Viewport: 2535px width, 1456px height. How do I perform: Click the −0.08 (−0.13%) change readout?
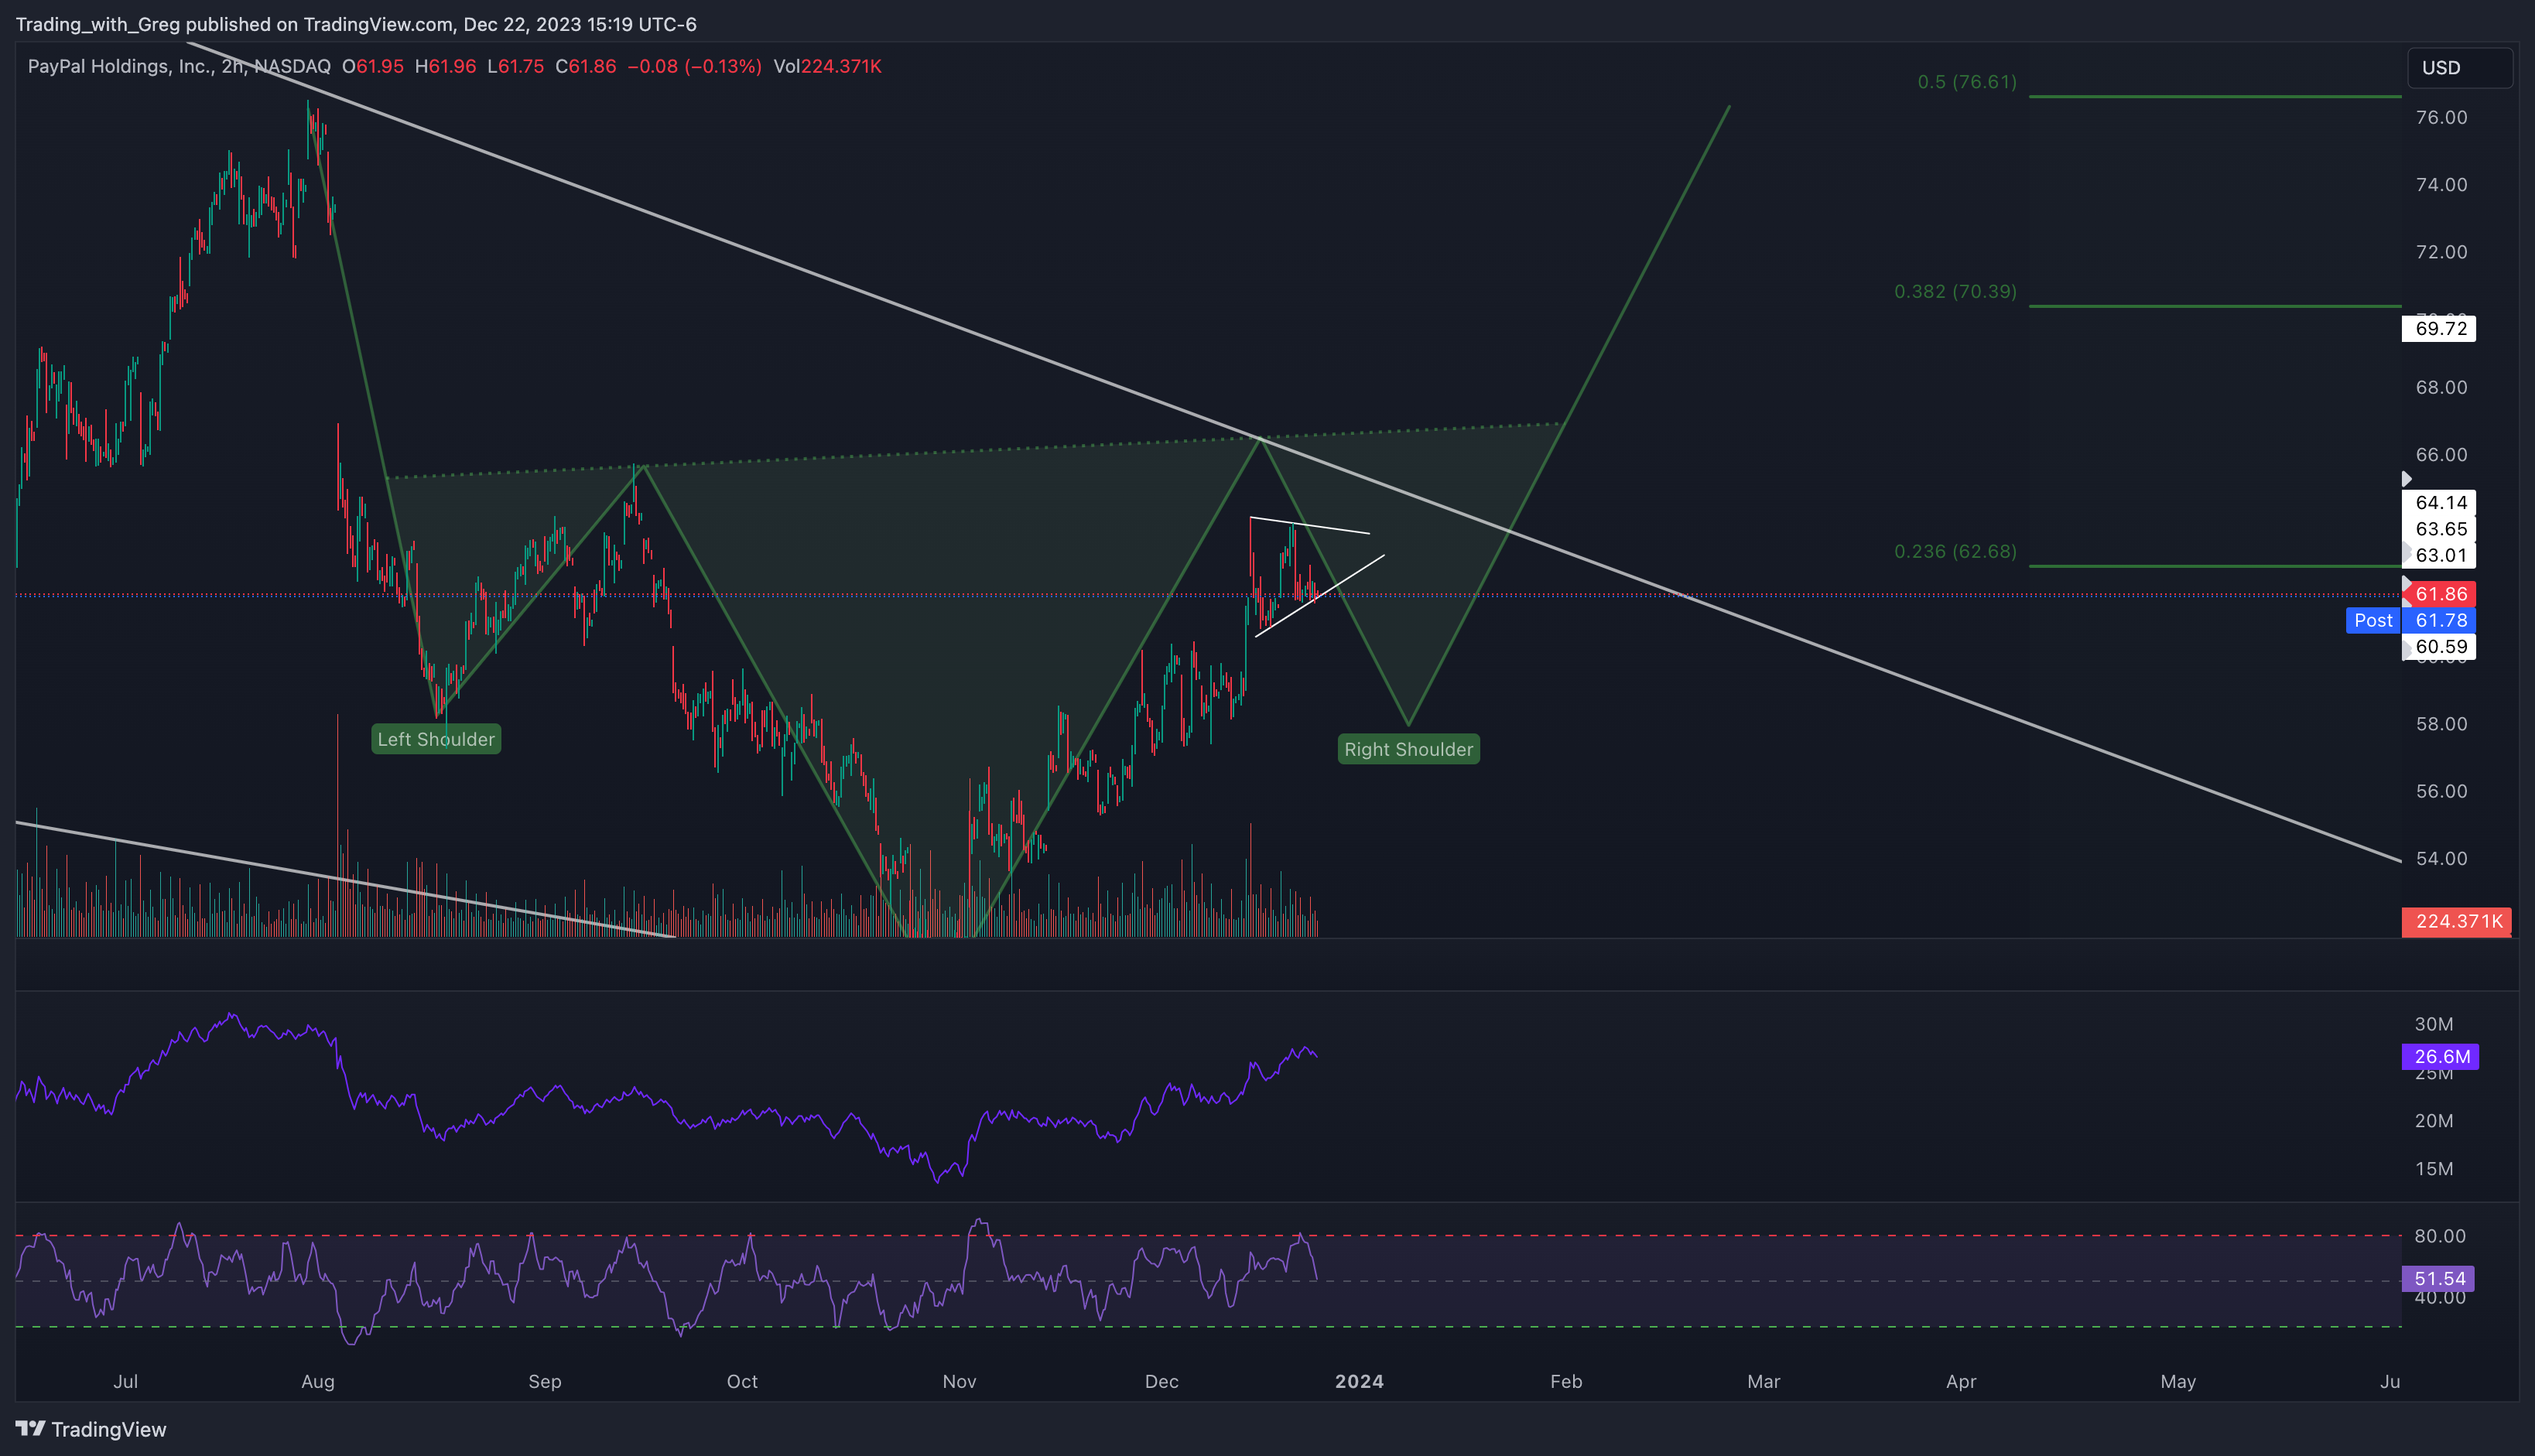pos(694,66)
